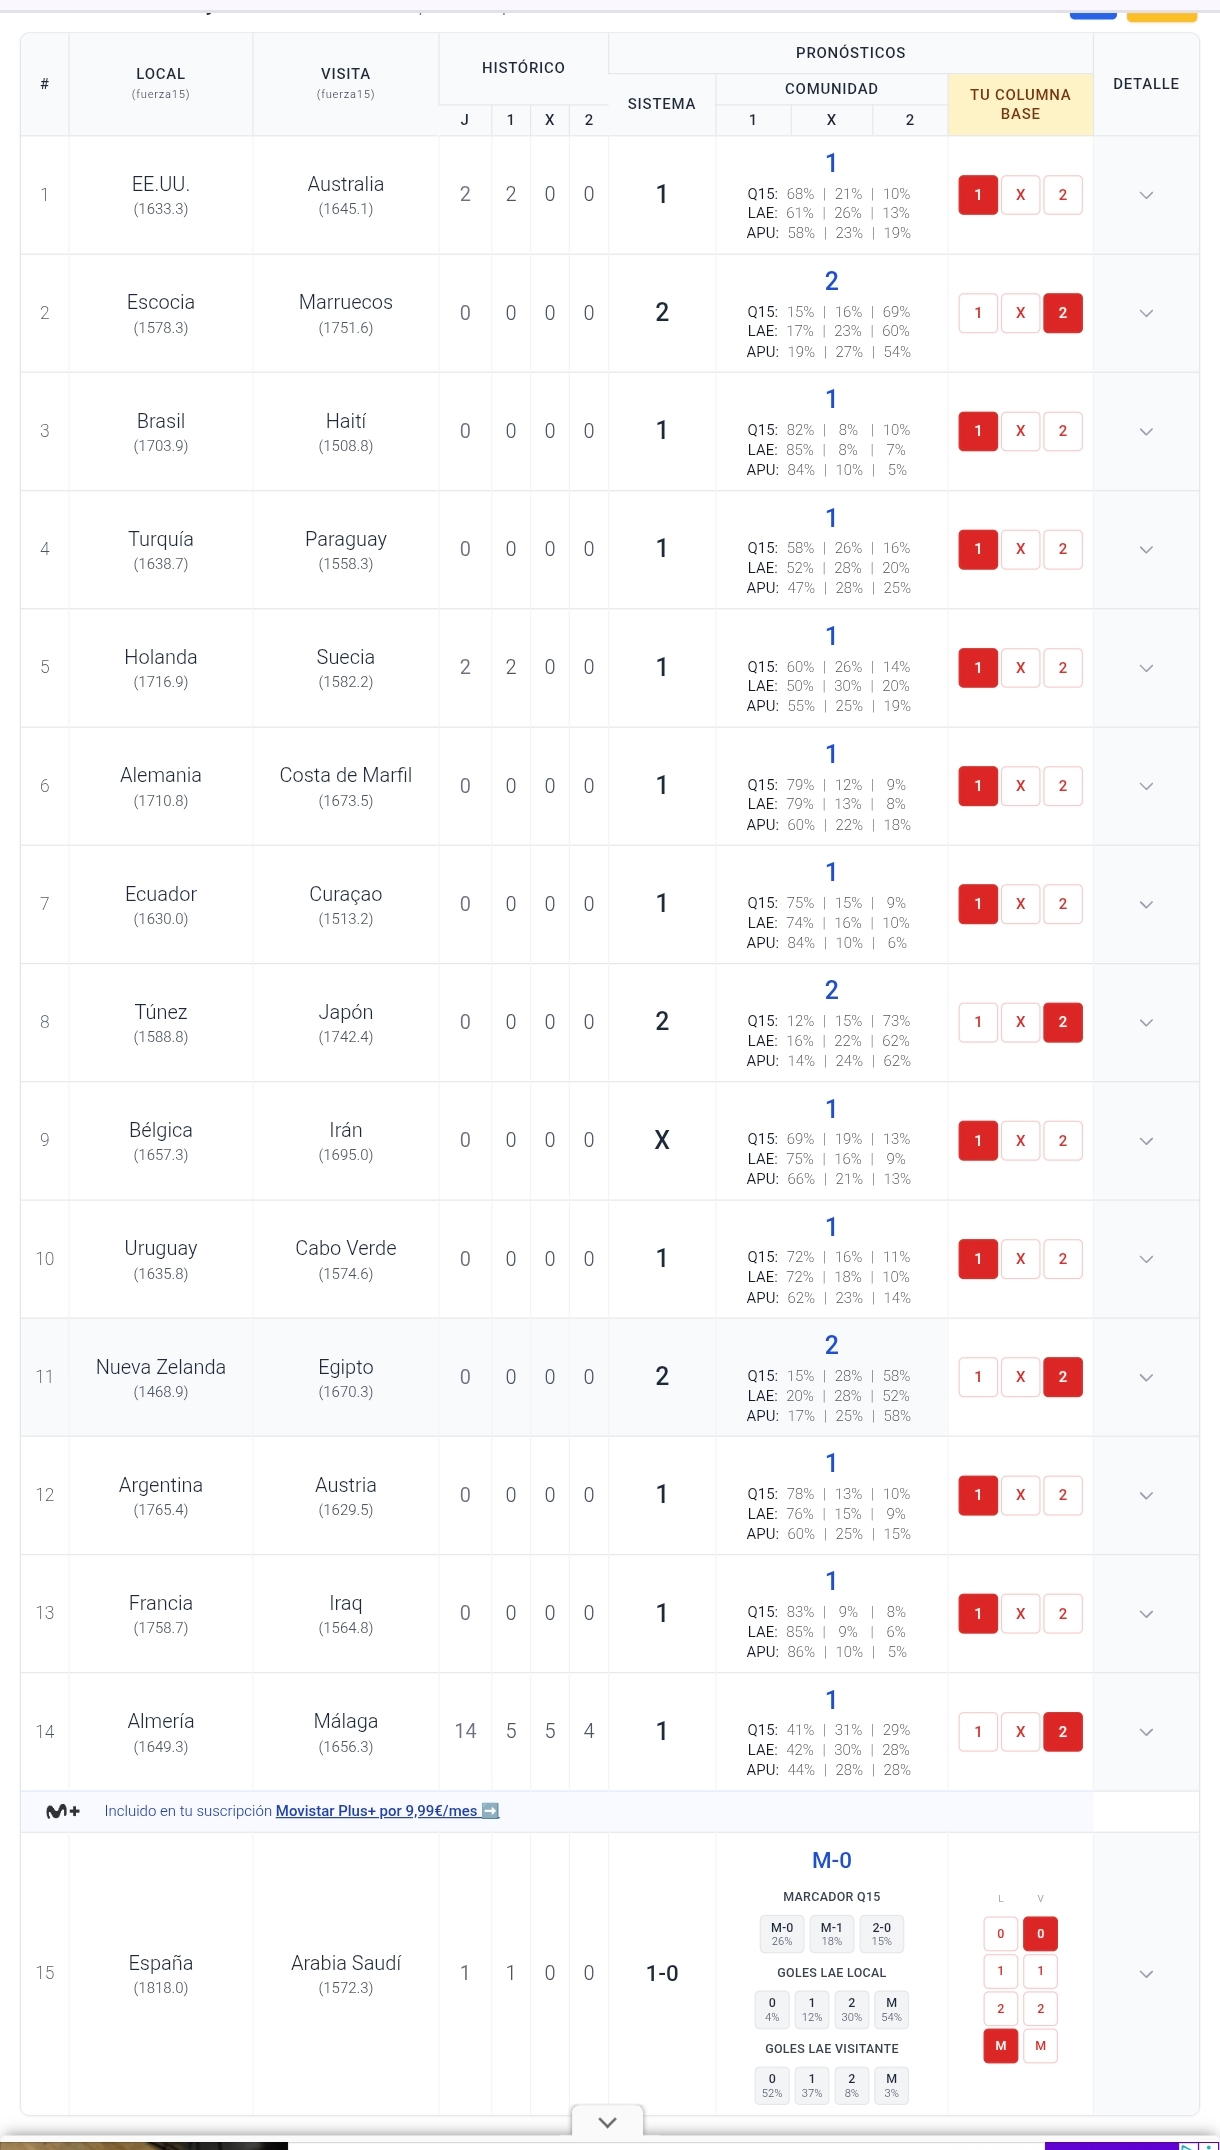This screenshot has width=1220, height=2150.
Task: Select local goals 2 for España
Action: [x=1000, y=2008]
